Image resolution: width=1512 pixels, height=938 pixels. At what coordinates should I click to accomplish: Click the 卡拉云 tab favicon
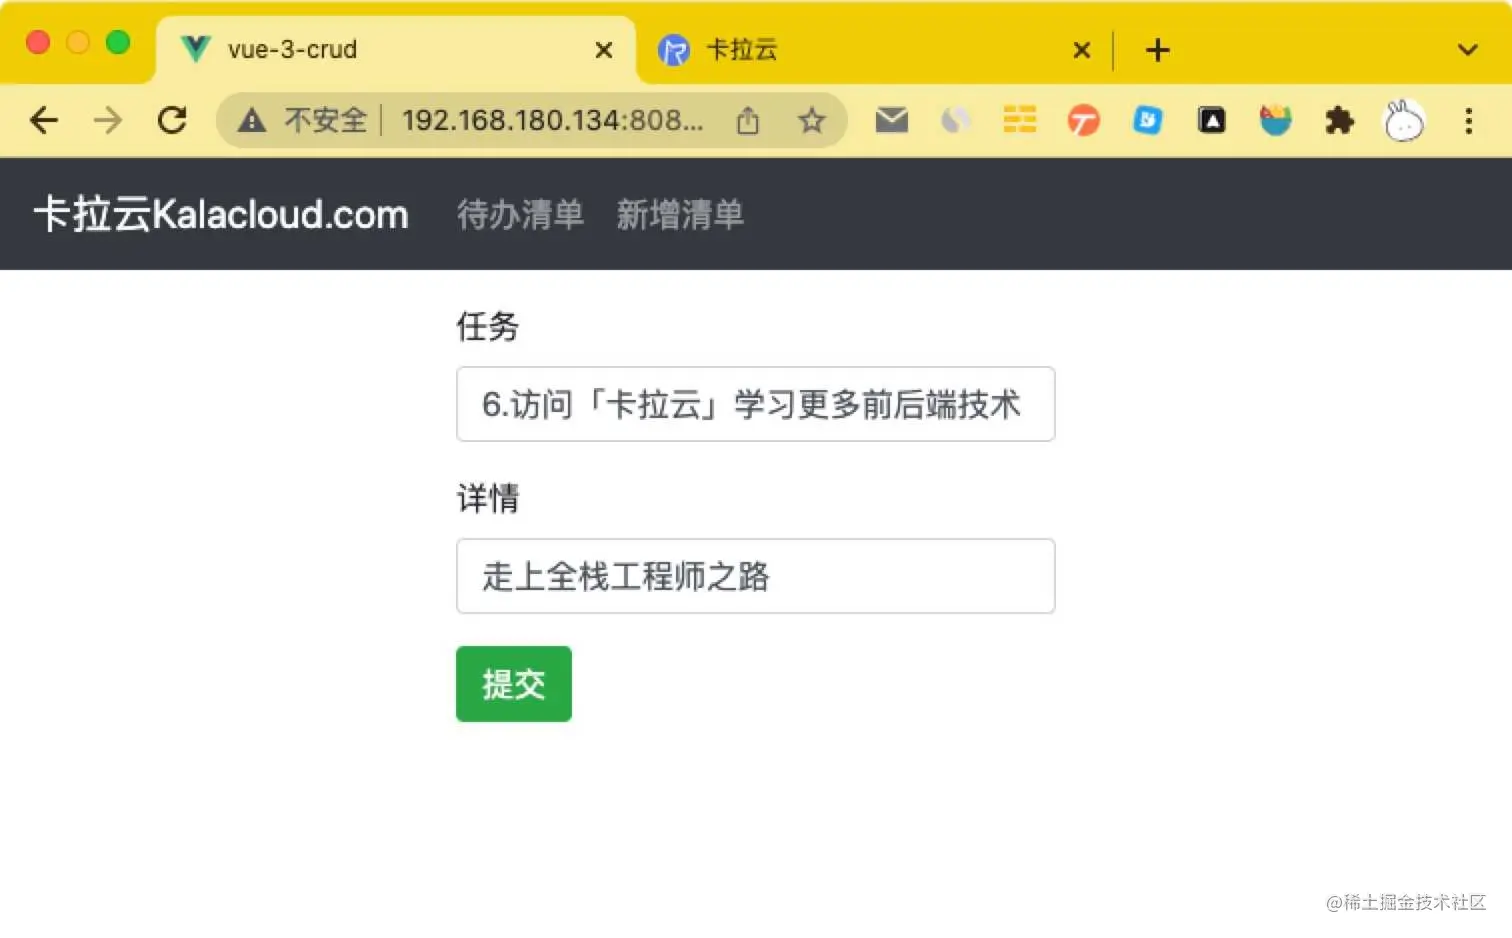point(674,50)
